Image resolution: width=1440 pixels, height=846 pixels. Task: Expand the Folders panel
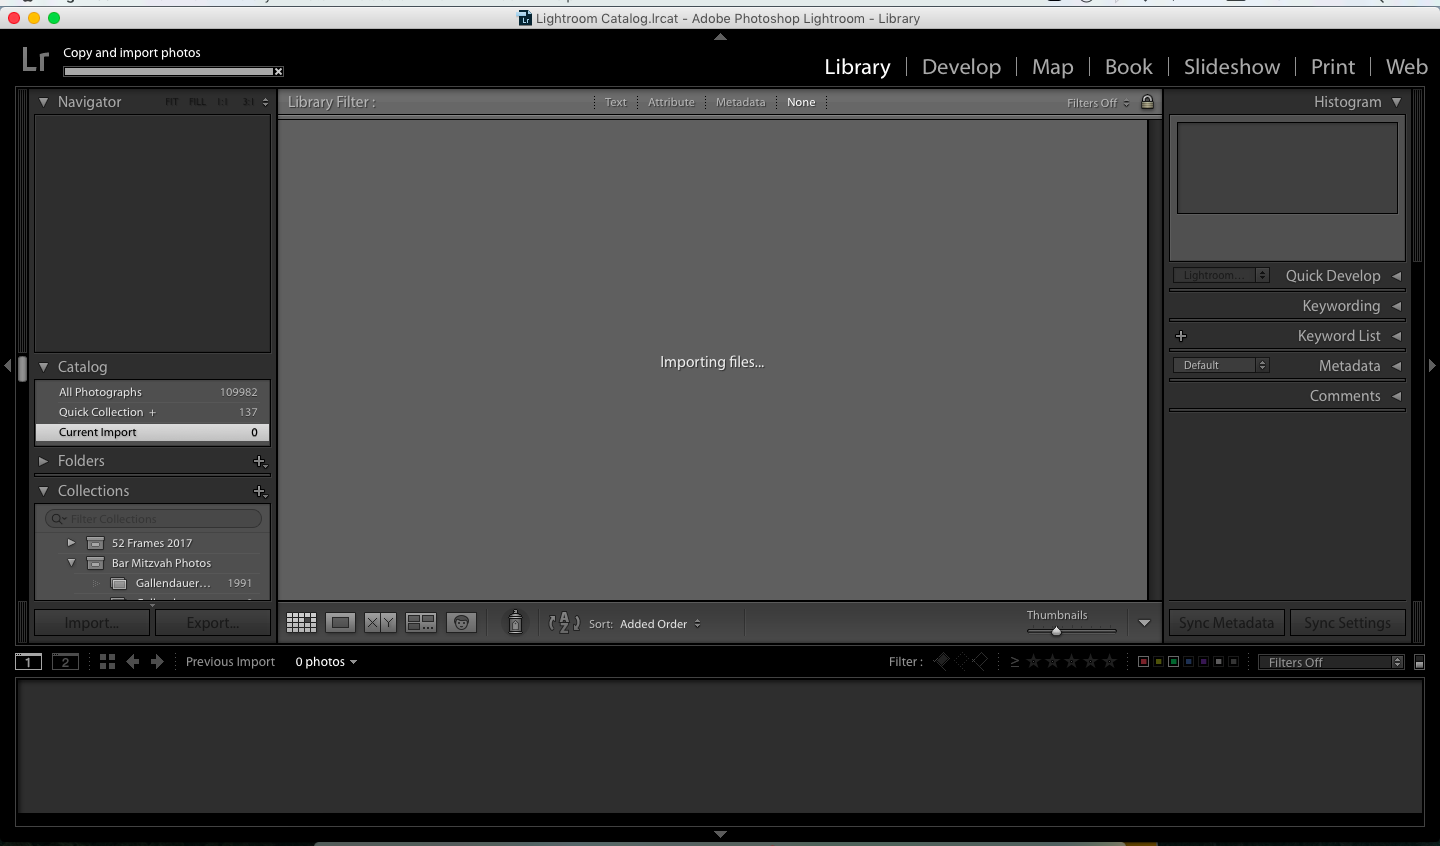pyautogui.click(x=43, y=461)
